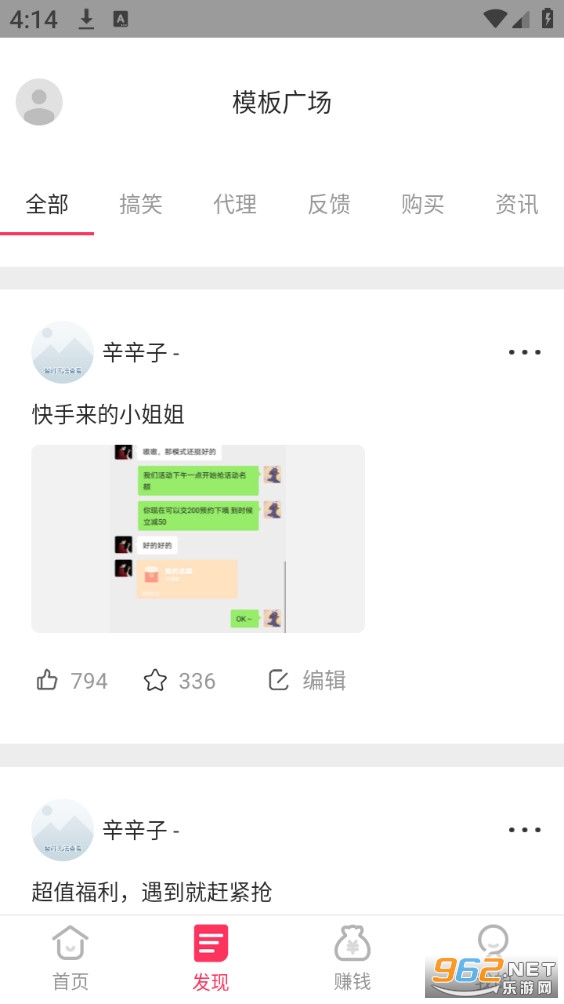Select the 全部 tab
Screen dimensions: 564x1004
[47, 204]
